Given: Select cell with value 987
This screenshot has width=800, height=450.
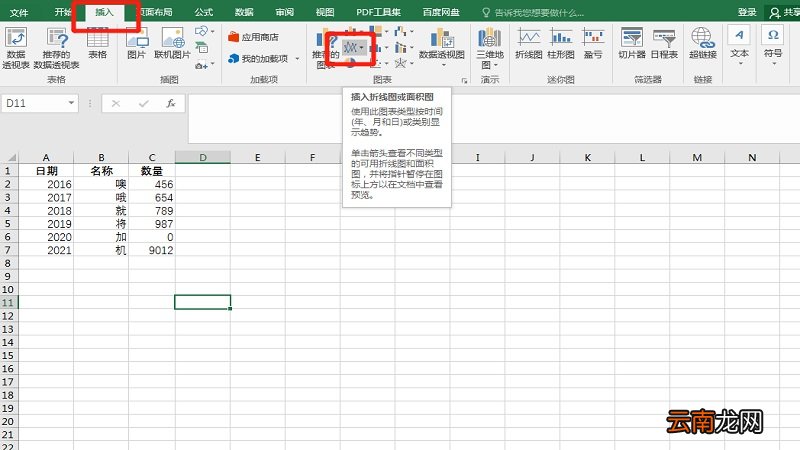Looking at the screenshot, I should pyautogui.click(x=152, y=224).
